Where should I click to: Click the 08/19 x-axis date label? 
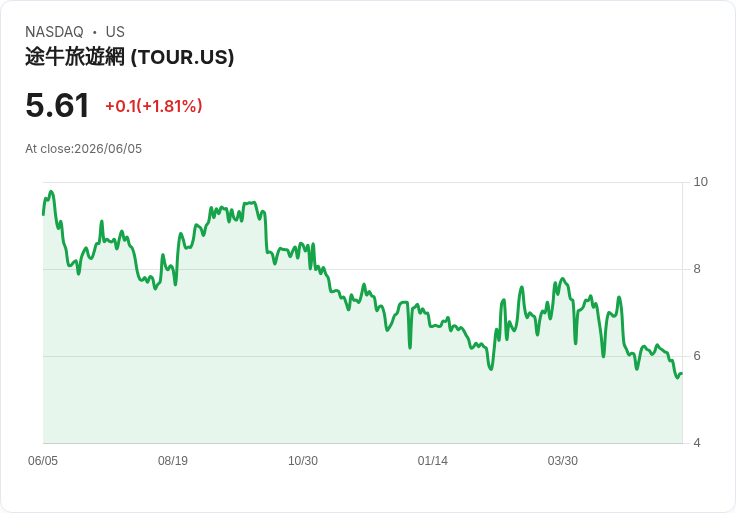point(173,461)
